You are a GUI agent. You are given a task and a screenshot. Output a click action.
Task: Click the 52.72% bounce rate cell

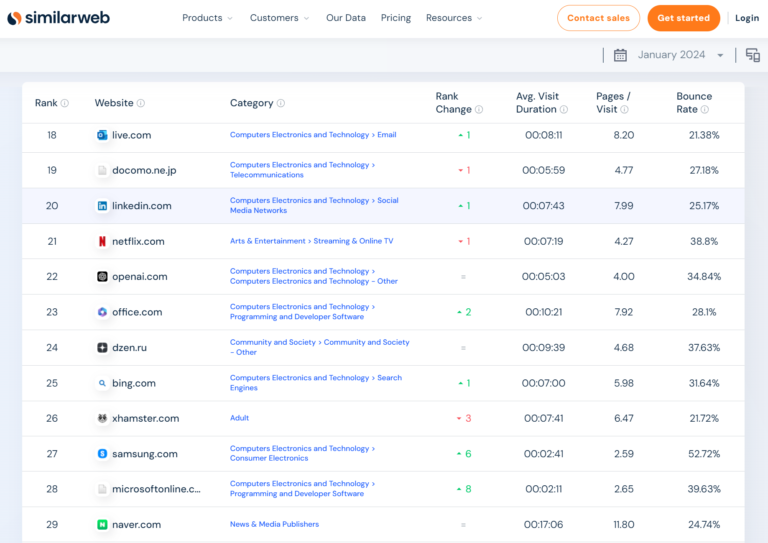click(704, 454)
